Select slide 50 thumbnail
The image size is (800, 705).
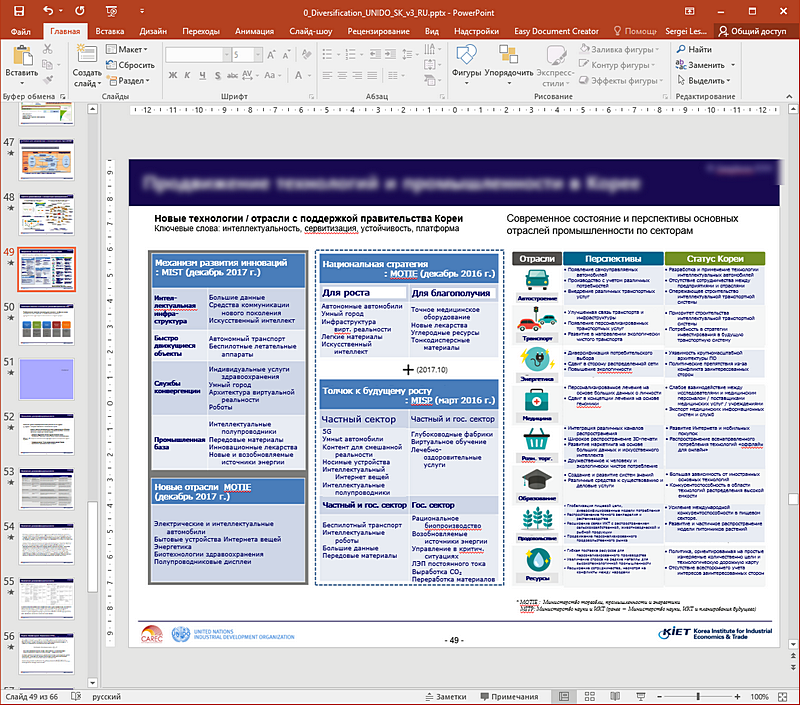(x=47, y=324)
